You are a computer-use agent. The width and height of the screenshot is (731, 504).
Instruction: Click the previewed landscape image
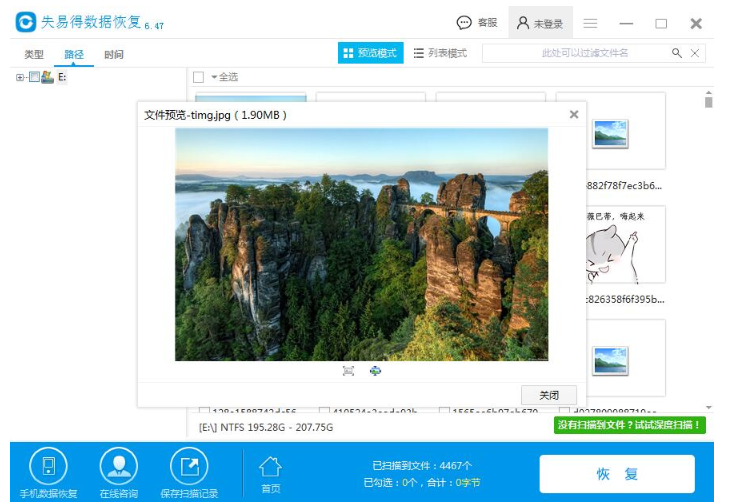(361, 244)
